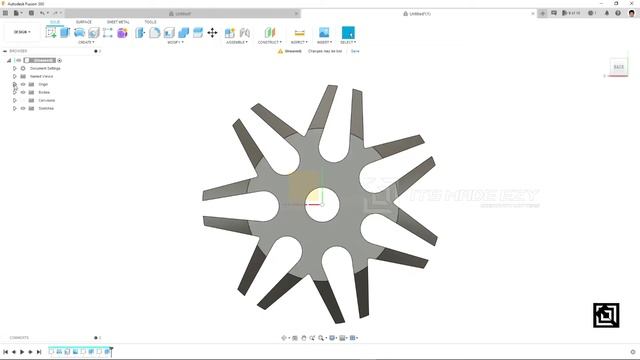Screen dimensions: 640x360
Task: Switch to the SOLID tab
Action: [x=55, y=22]
